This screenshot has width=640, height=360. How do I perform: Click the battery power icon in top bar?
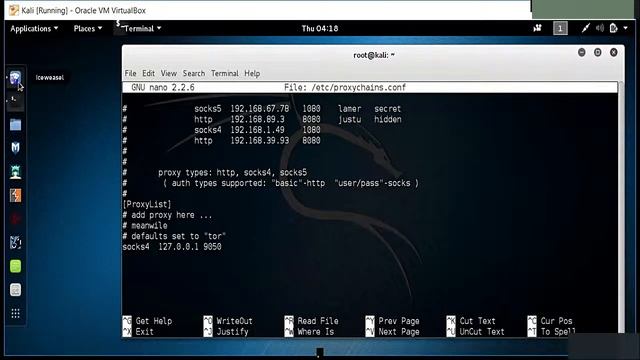(x=613, y=28)
